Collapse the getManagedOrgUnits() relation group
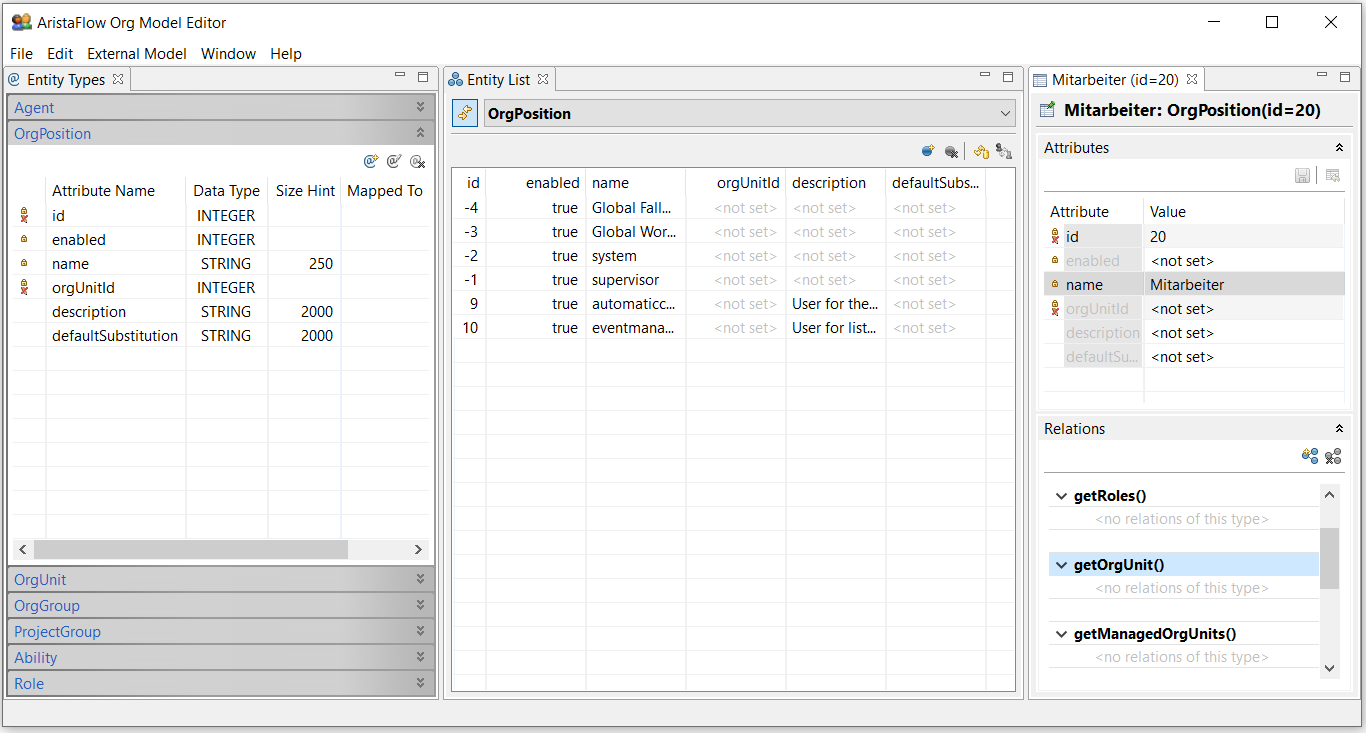The height and width of the screenshot is (733, 1366). (x=1061, y=634)
